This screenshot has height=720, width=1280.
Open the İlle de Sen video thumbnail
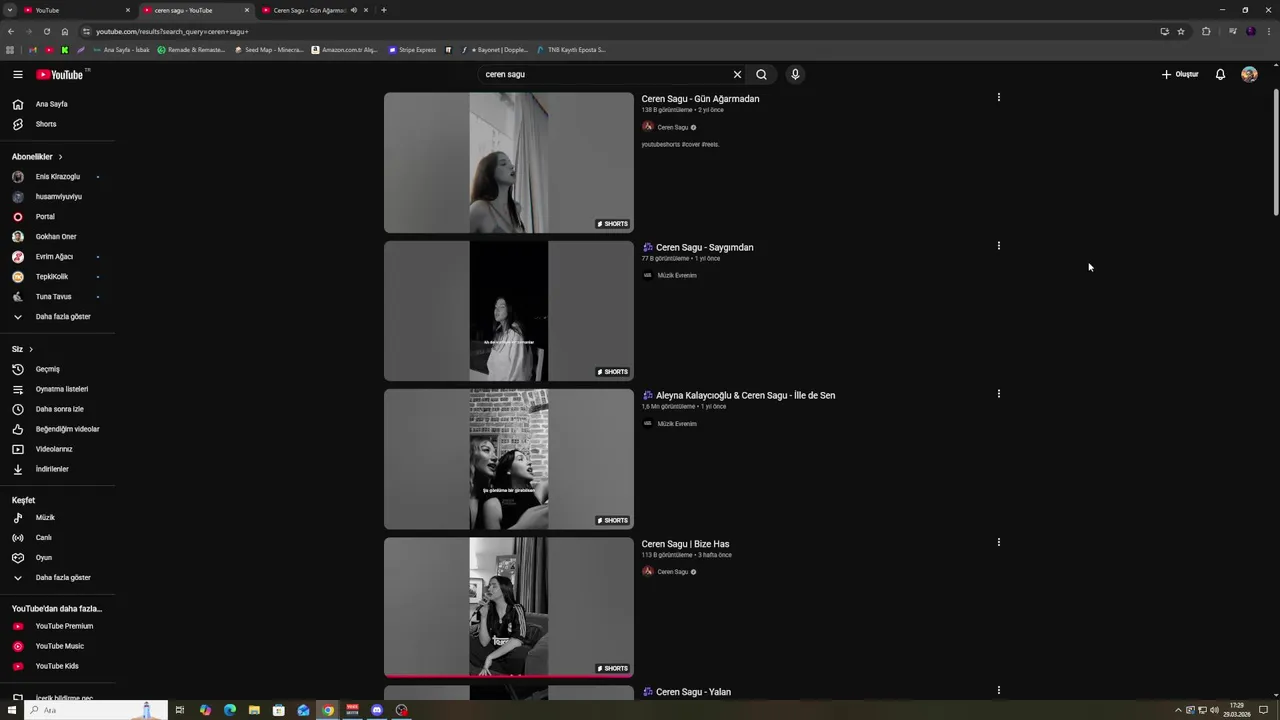(509, 459)
